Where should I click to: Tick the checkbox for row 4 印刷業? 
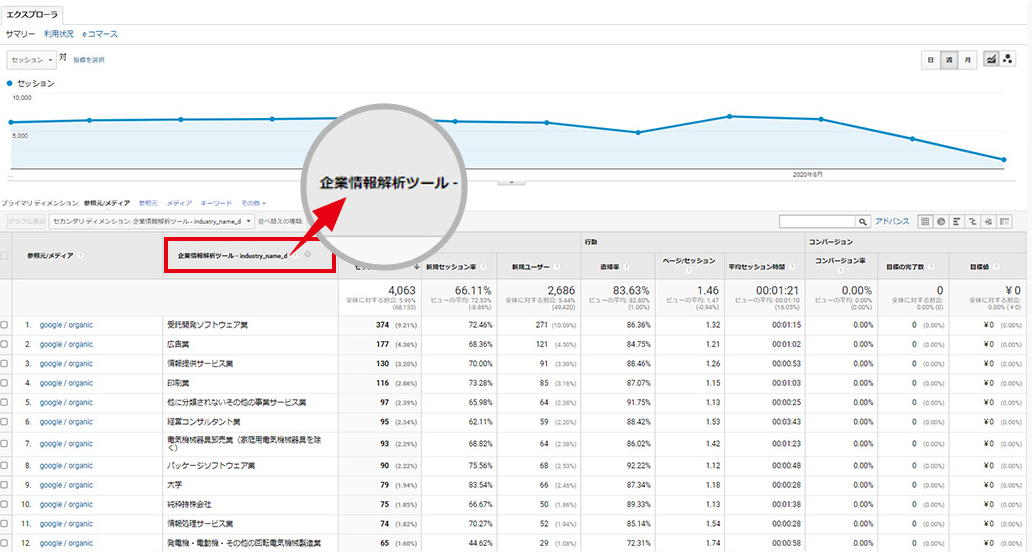(x=5, y=383)
